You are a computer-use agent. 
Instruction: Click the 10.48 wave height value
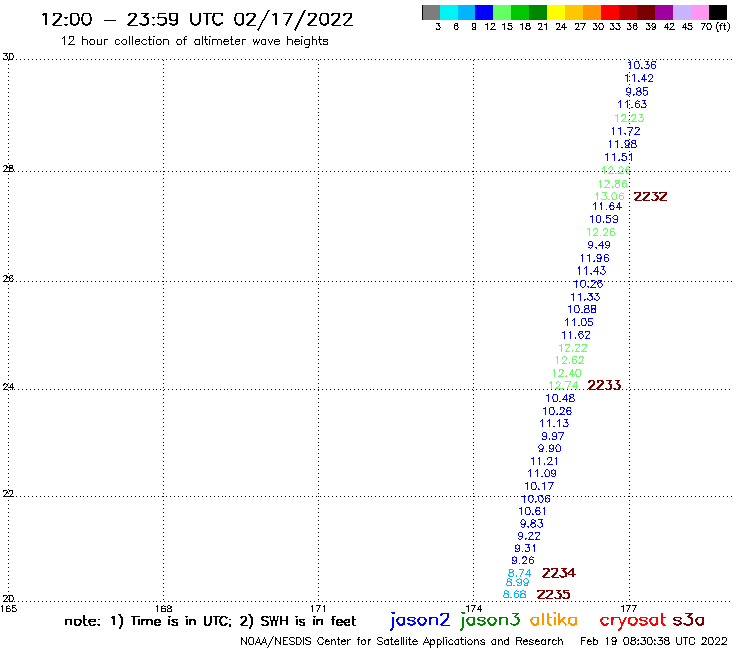560,398
